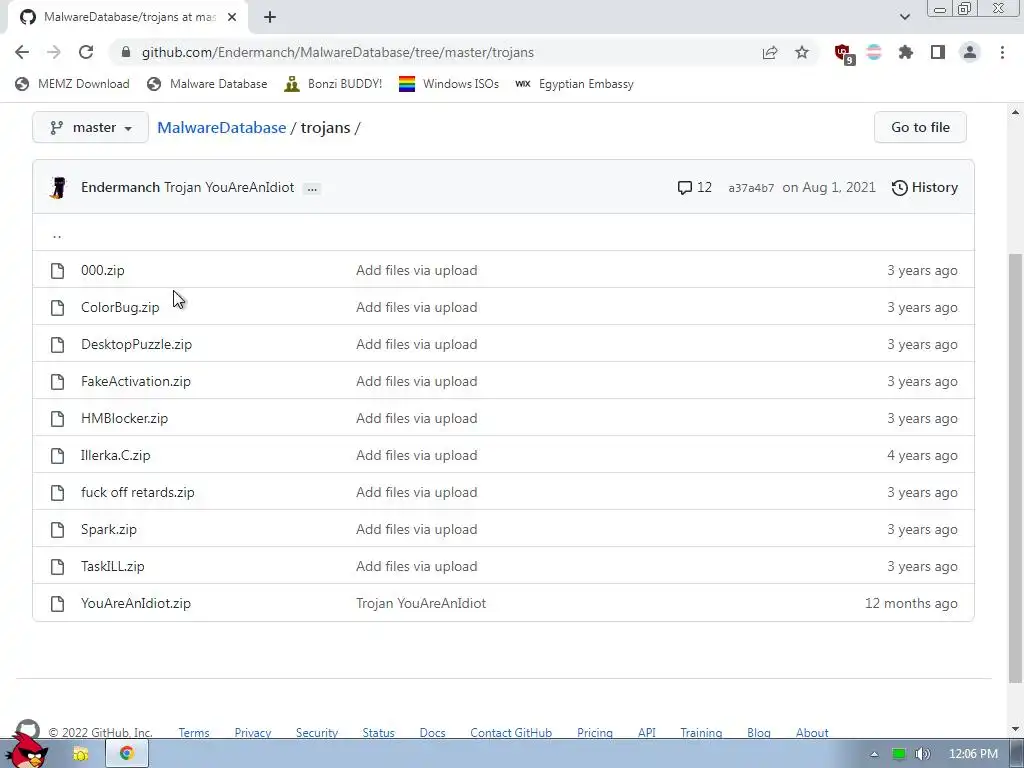Screen dimensions: 1024x768
Task: Click '12 months ago' timestamp
Action: (911, 603)
